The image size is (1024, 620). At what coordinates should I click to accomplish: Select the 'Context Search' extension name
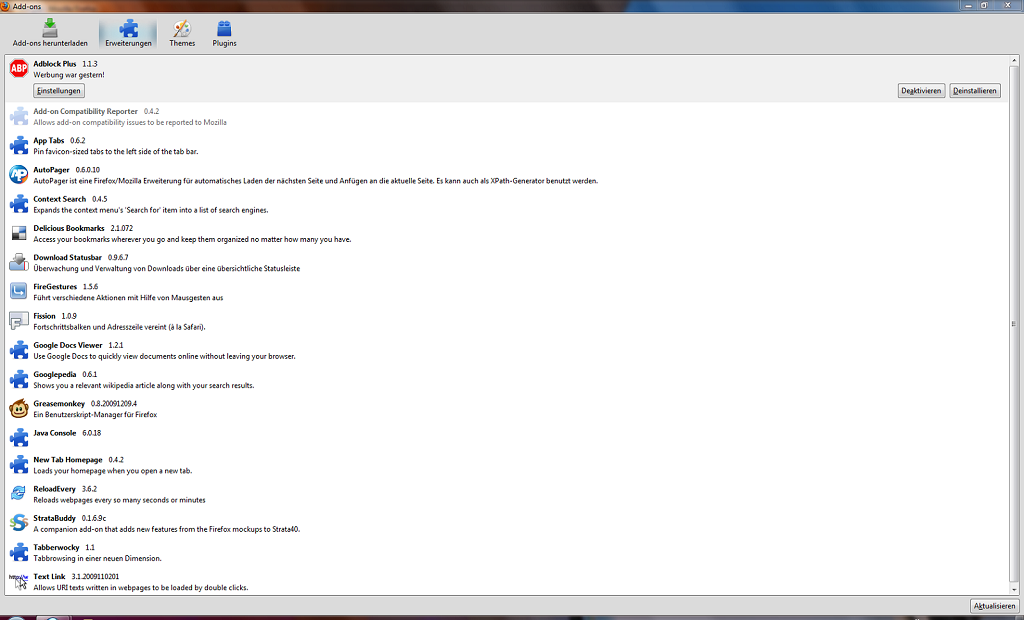59,199
